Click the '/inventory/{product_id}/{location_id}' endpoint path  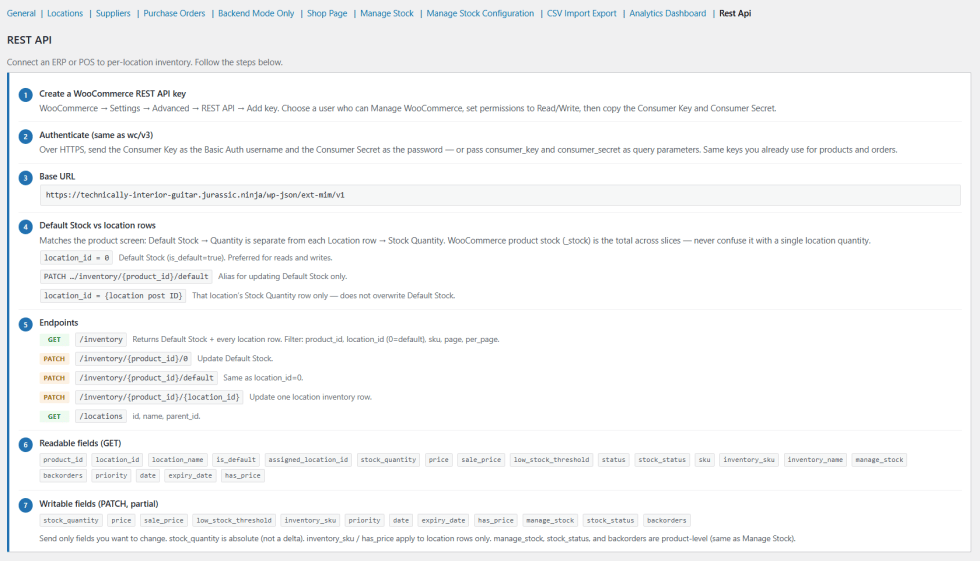[x=159, y=397]
